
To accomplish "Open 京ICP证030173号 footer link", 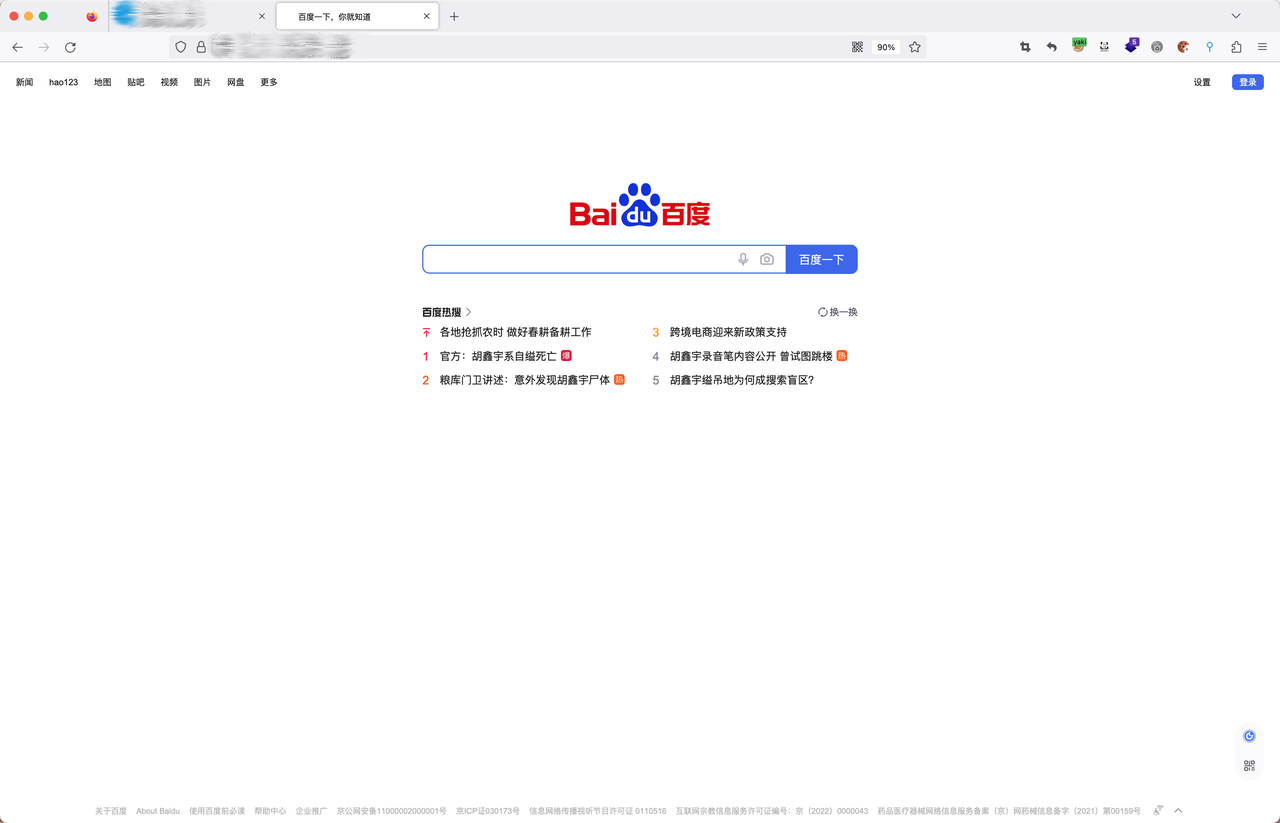I will click(x=488, y=811).
